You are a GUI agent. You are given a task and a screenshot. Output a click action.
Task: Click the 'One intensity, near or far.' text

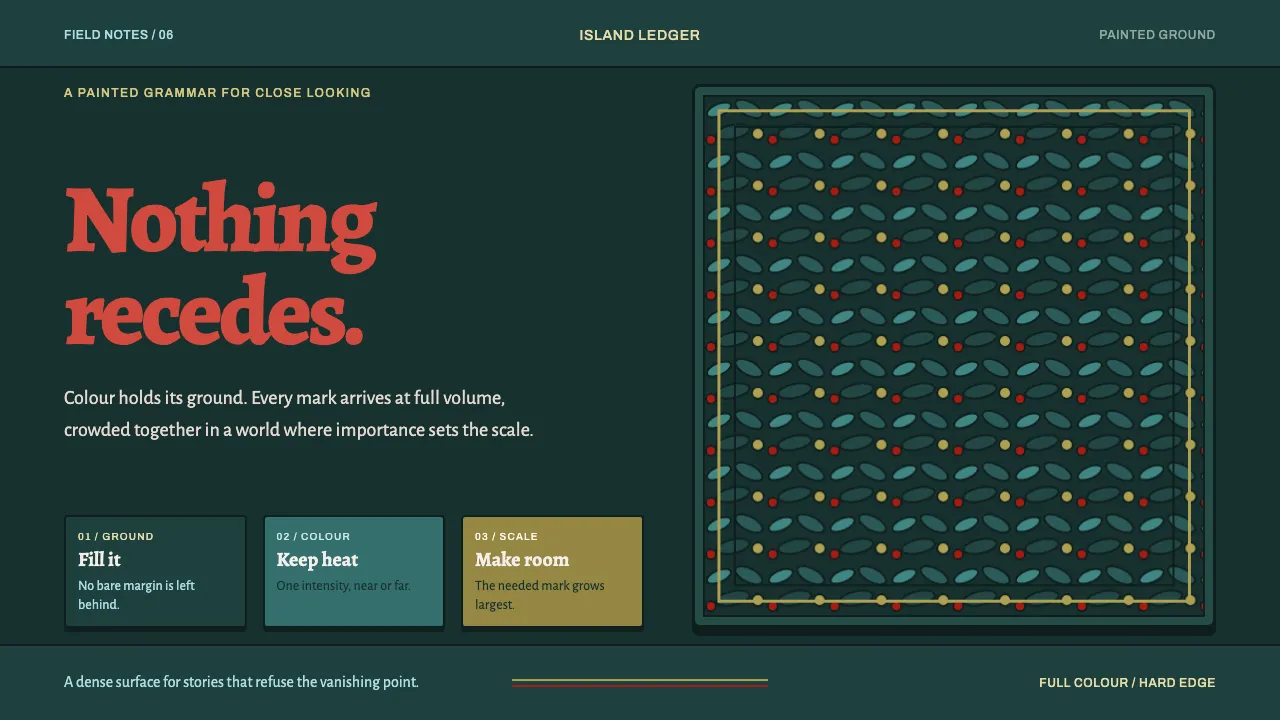343,586
